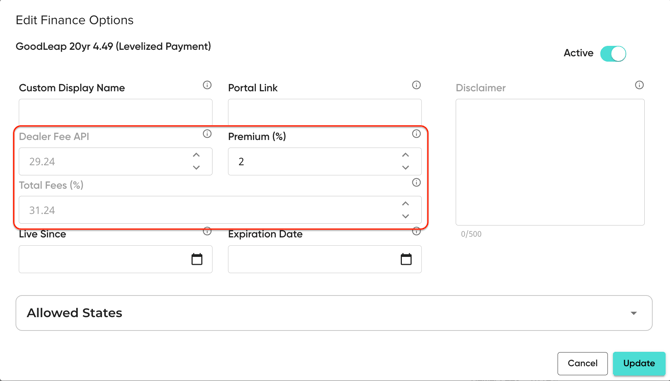The width and height of the screenshot is (670, 381).
Task: Click up arrow in Dealer Fee API field
Action: pos(196,155)
